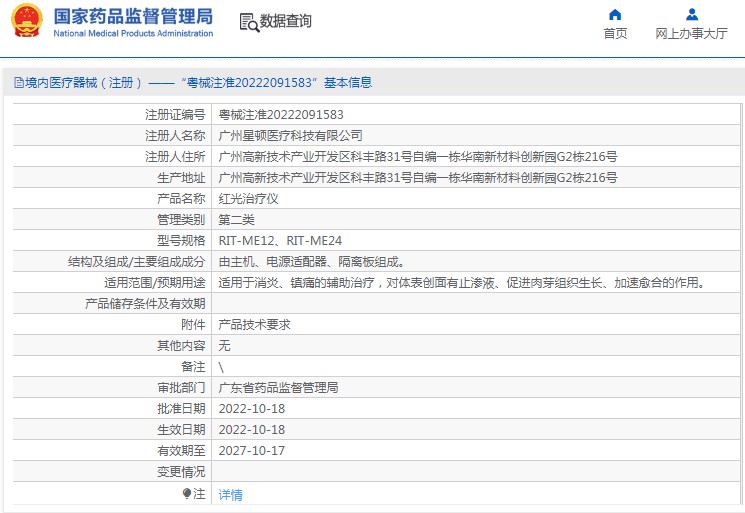Click the 变更情况 row label
This screenshot has width=745, height=513.
tap(181, 472)
